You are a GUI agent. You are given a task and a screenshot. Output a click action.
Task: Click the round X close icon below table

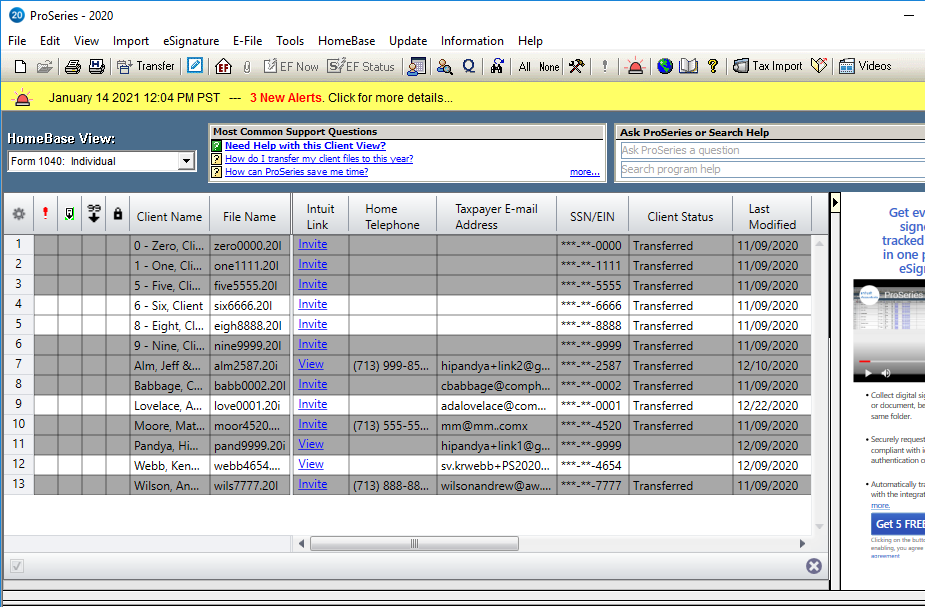click(814, 566)
